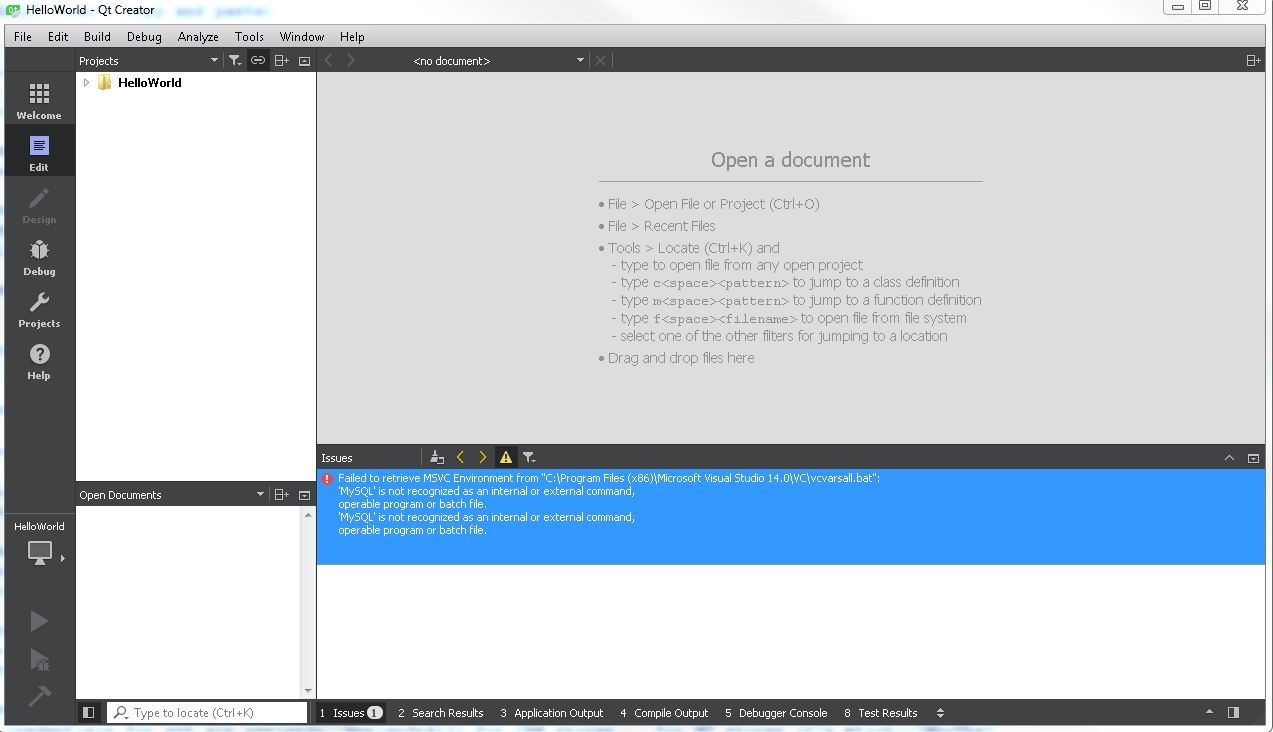Switch to Issues output tab
The height and width of the screenshot is (732, 1273).
351,713
